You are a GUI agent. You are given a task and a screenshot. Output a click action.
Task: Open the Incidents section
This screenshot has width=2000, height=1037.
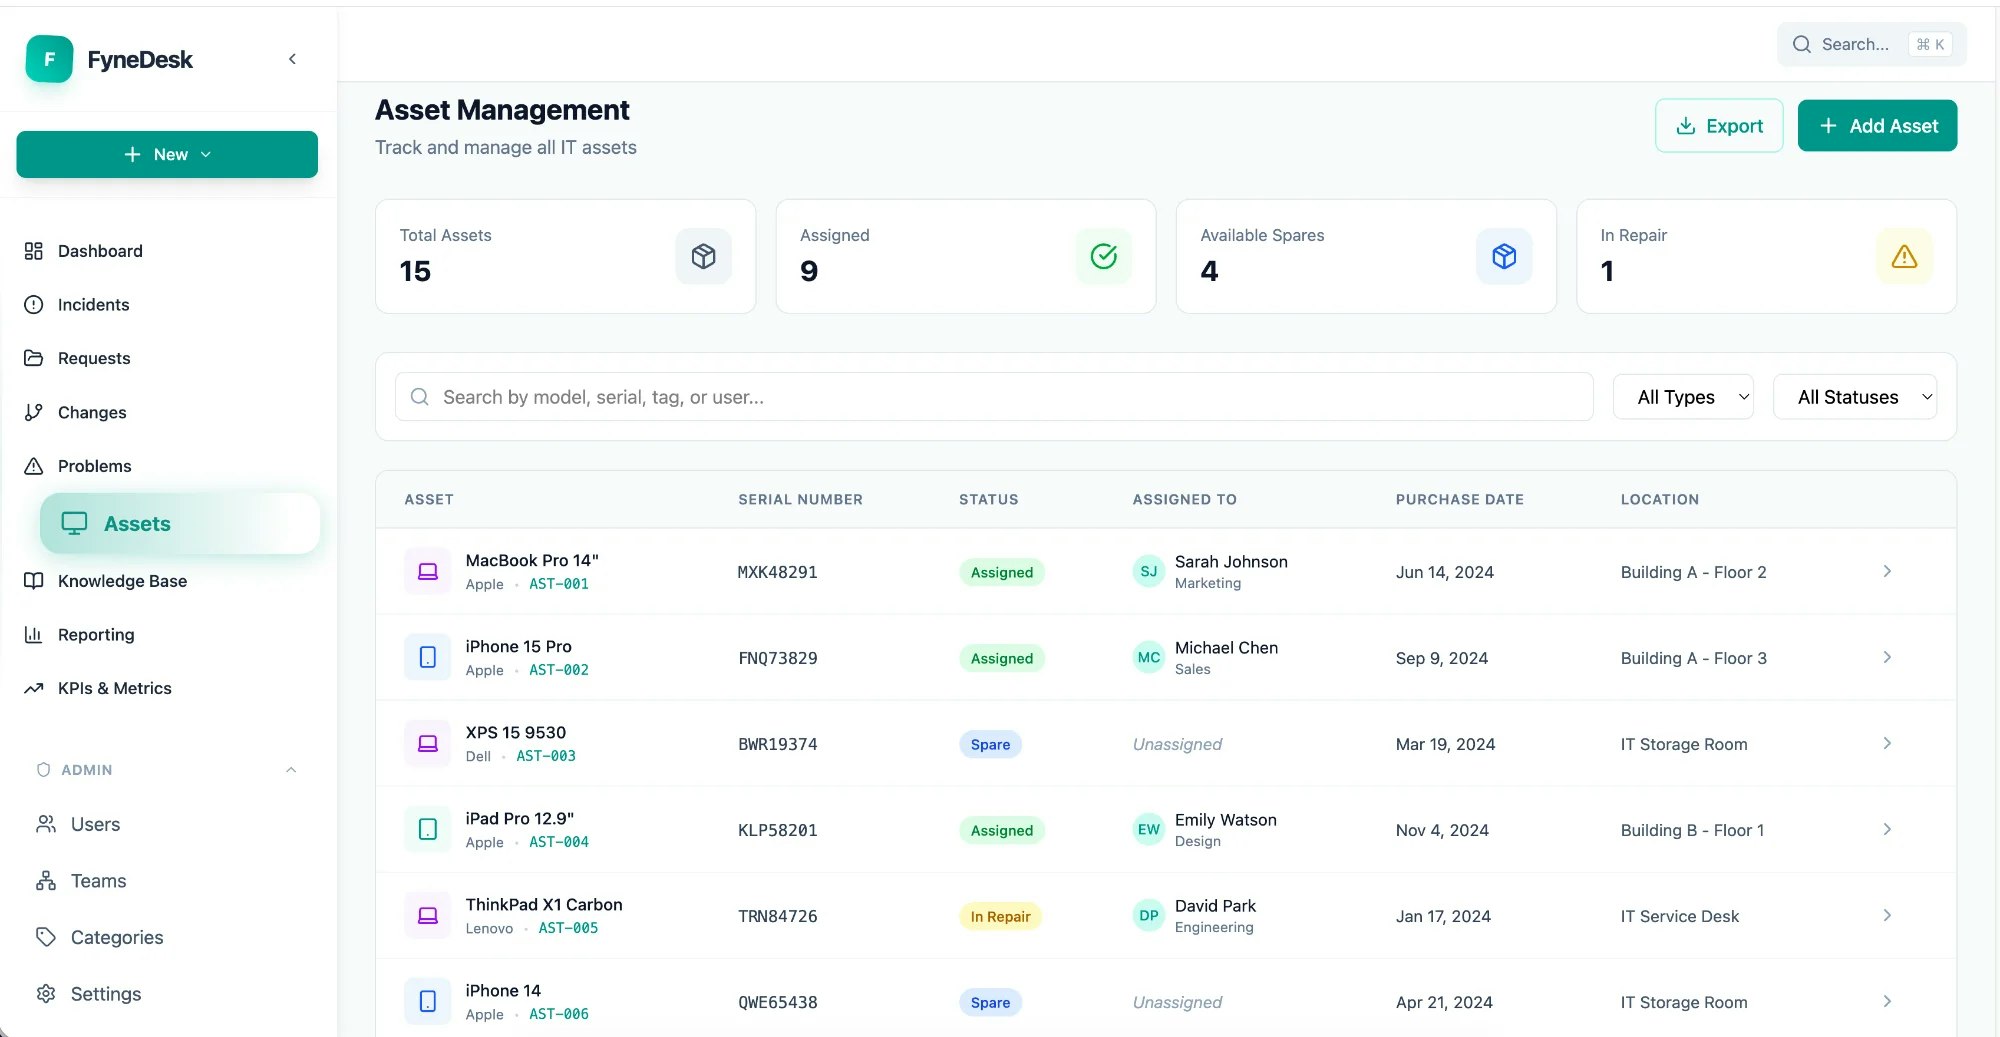[x=95, y=305]
